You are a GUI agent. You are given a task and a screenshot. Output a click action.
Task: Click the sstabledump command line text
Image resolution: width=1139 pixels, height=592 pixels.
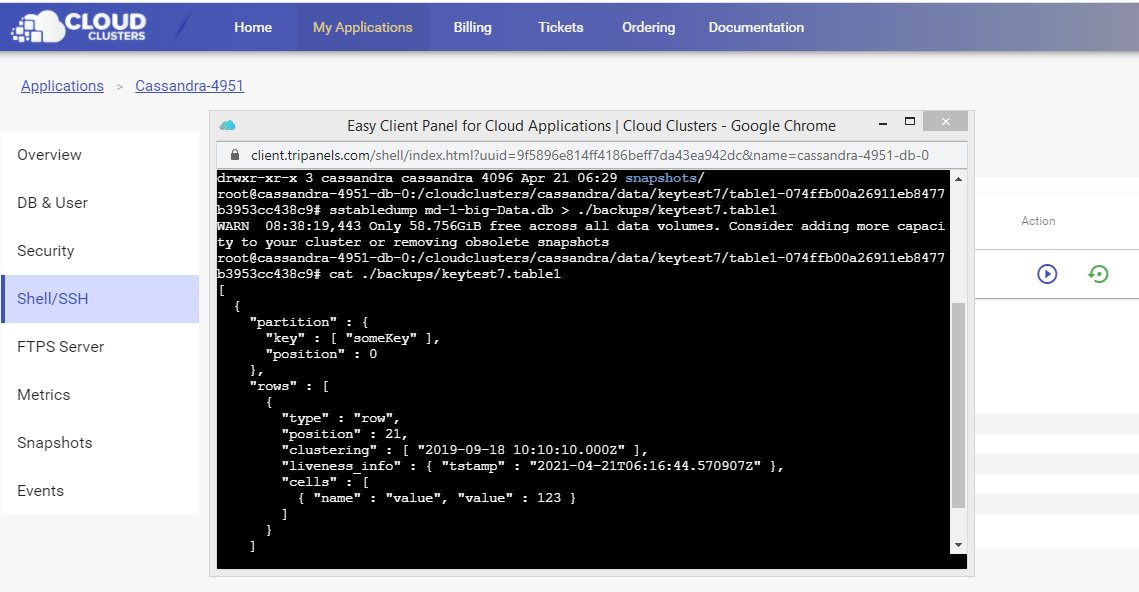click(554, 210)
